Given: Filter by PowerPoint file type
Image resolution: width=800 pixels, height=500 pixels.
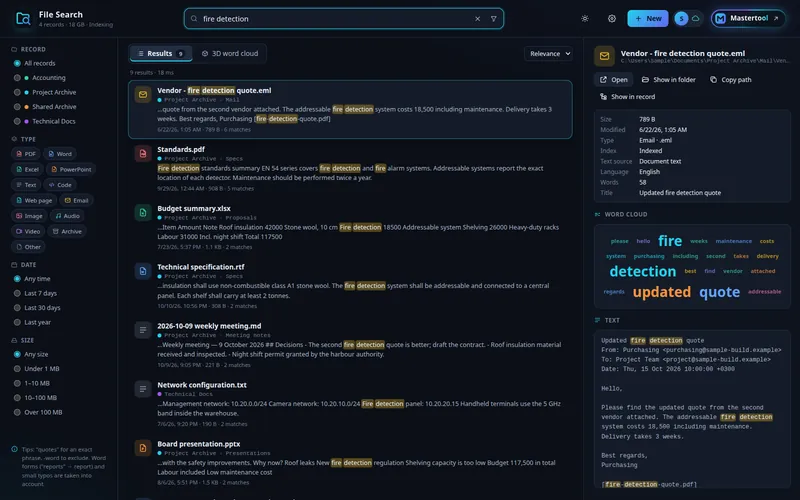Looking at the screenshot, I should (x=71, y=169).
